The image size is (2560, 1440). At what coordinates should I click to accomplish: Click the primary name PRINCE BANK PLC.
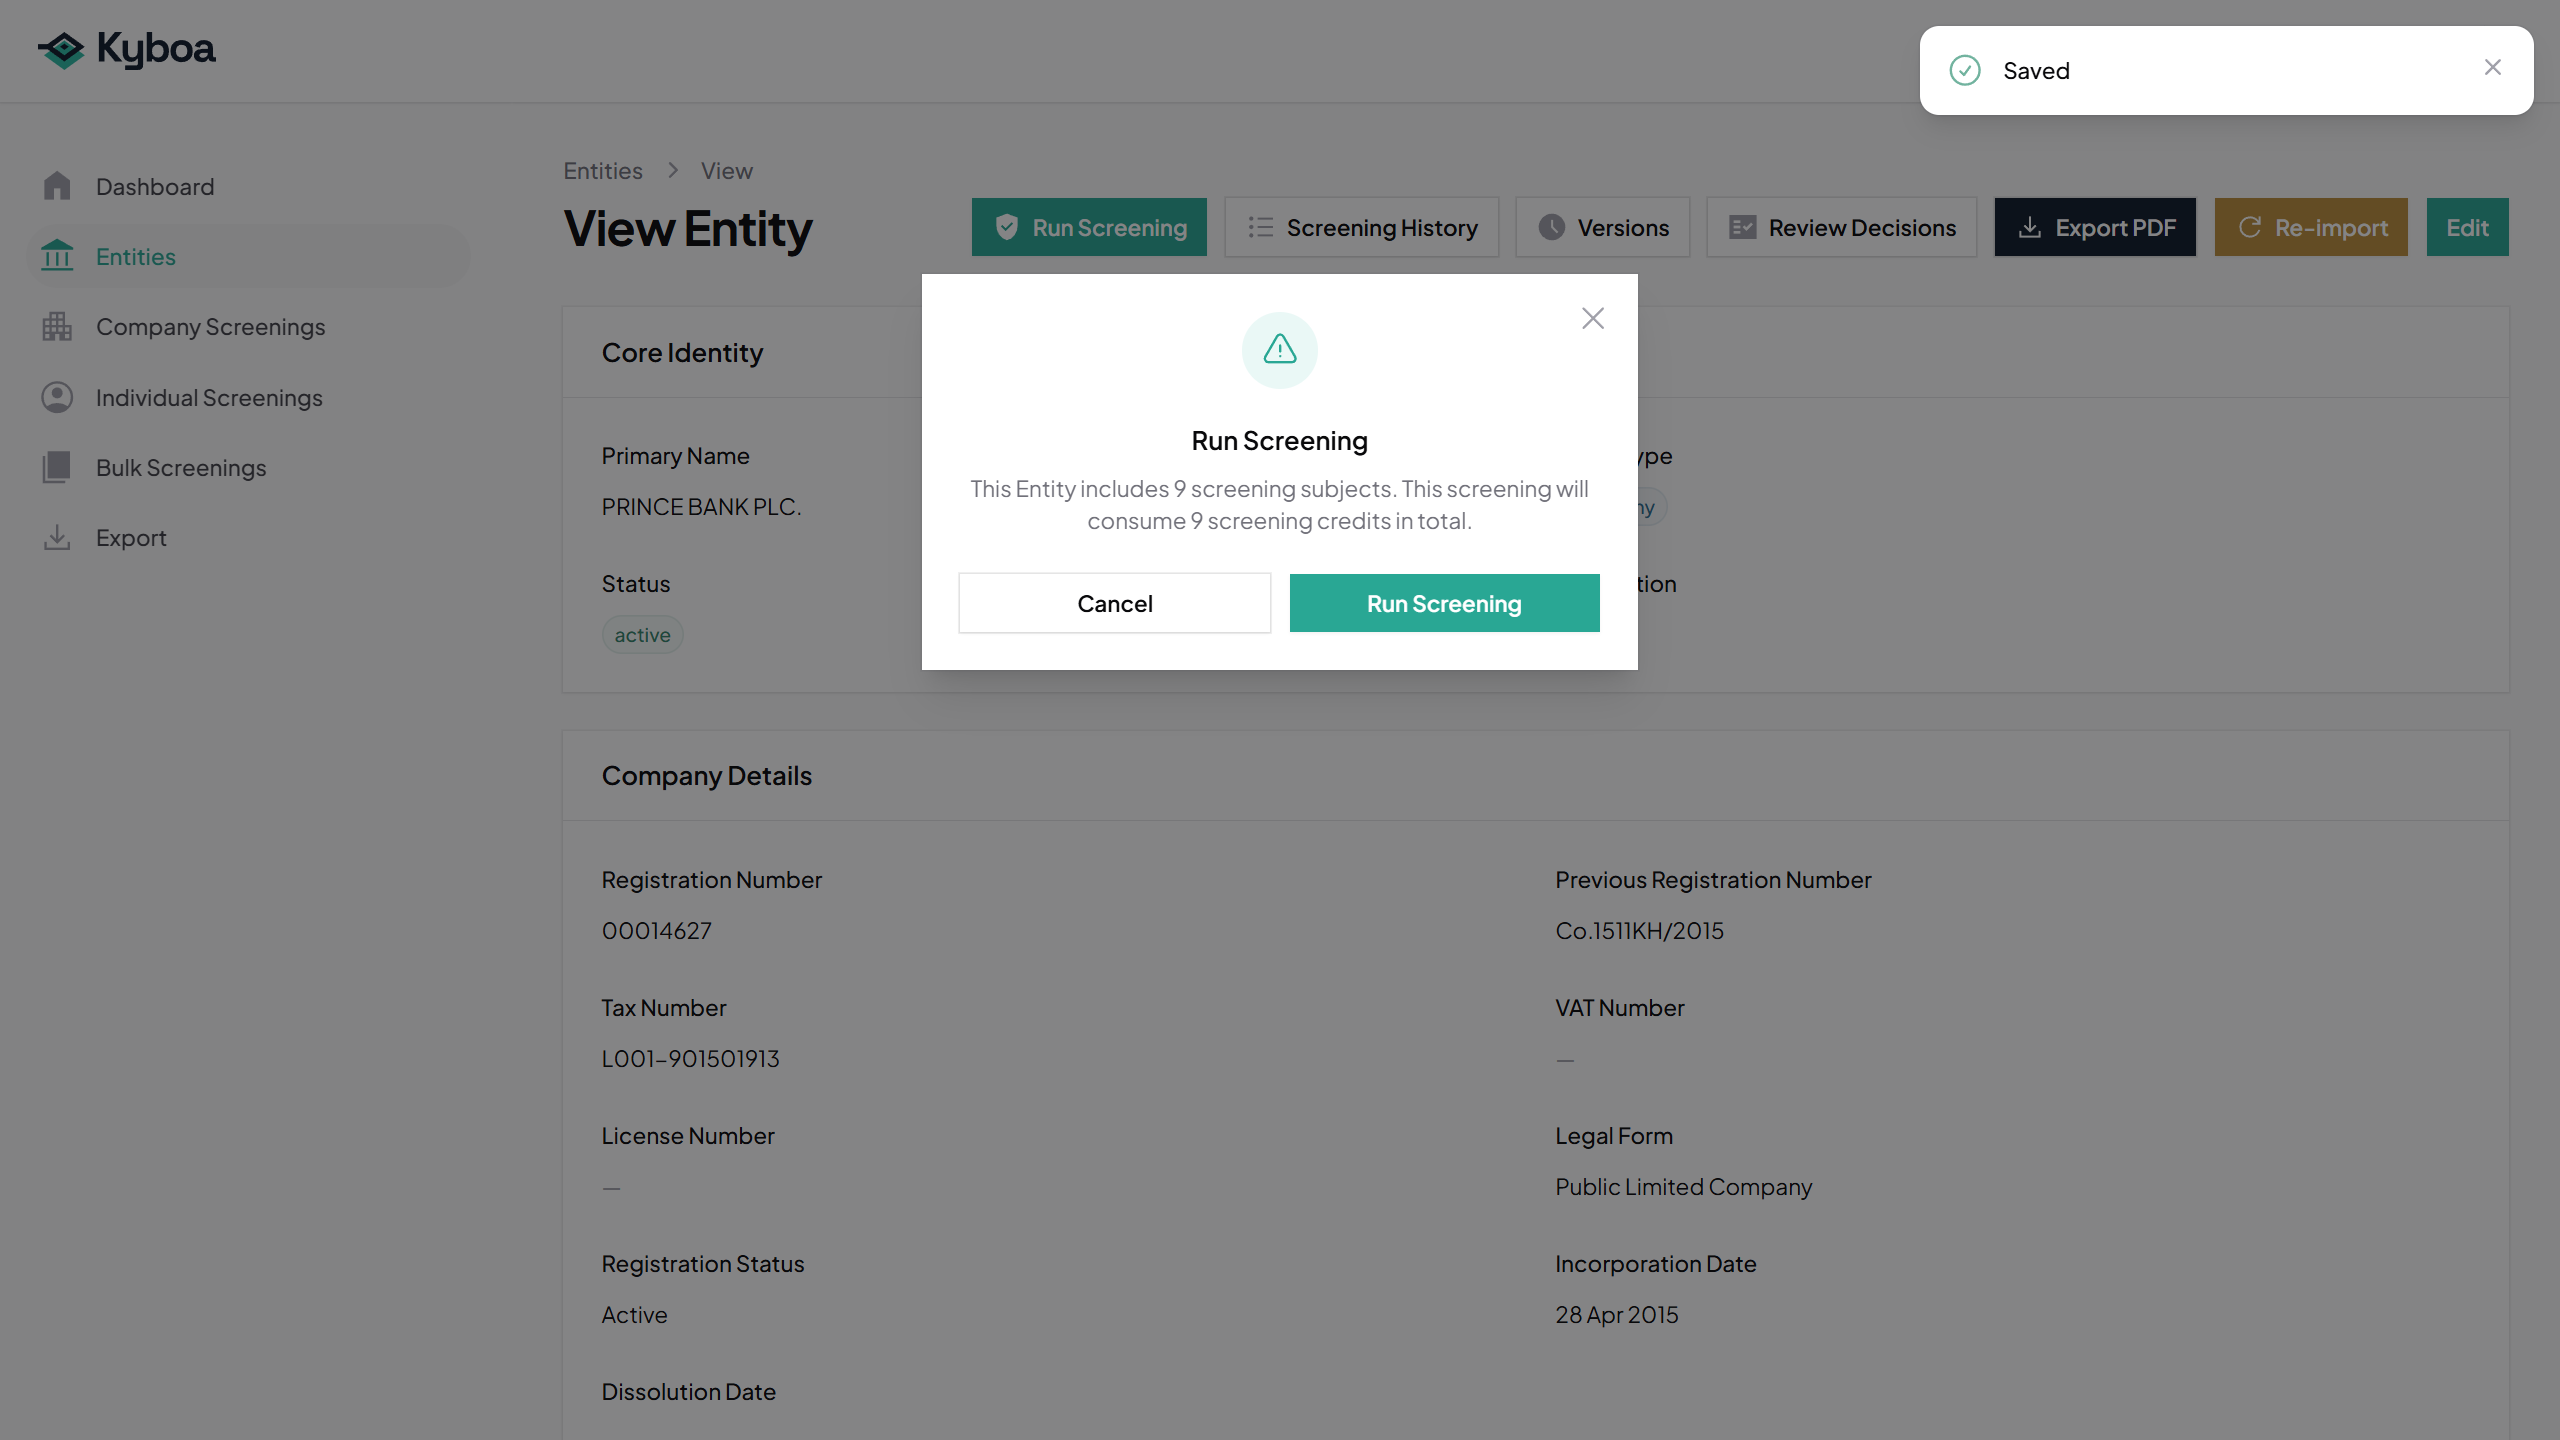[x=702, y=507]
